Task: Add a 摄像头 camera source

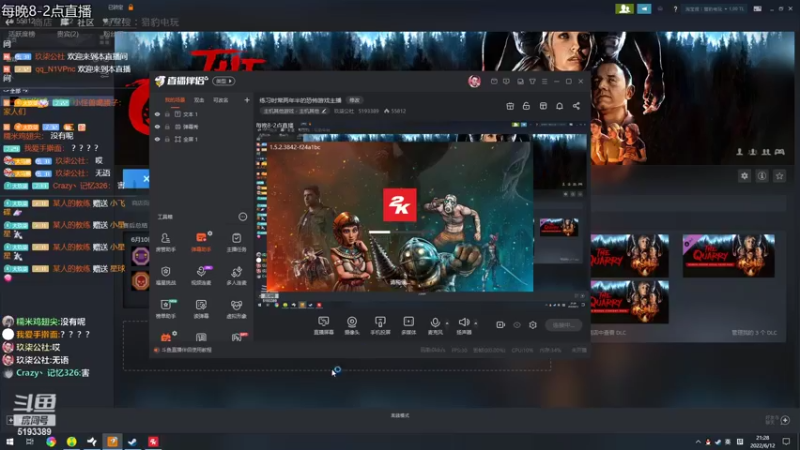Action: coord(352,325)
